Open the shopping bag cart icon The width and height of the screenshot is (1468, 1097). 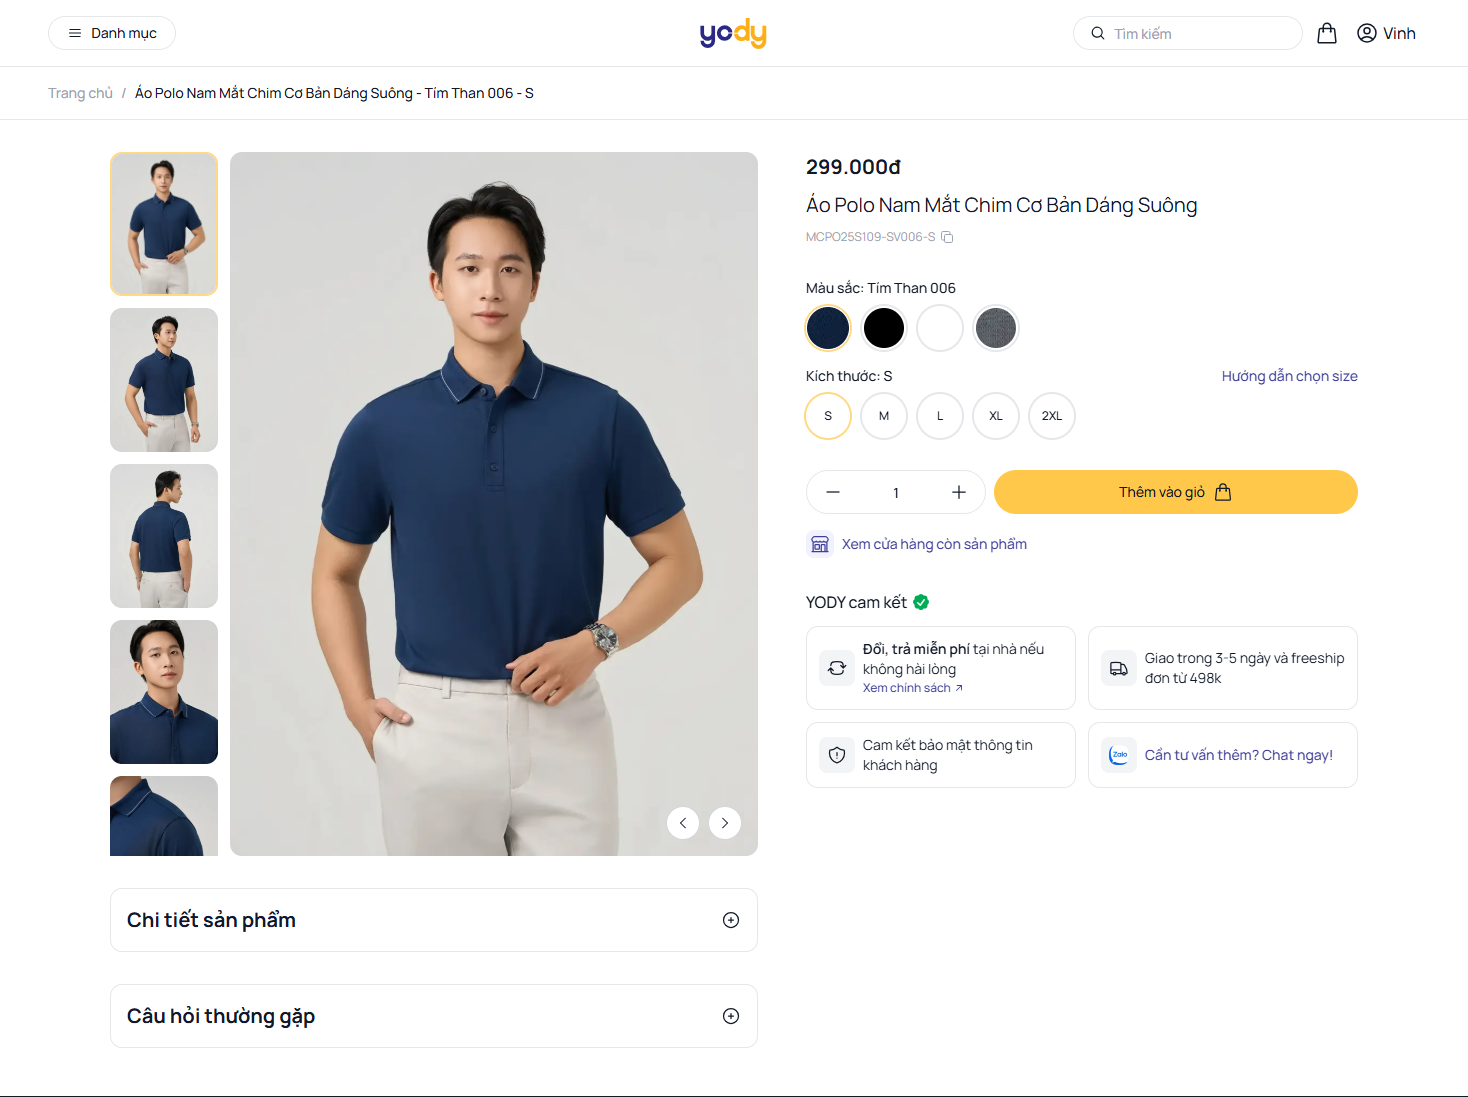1327,33
